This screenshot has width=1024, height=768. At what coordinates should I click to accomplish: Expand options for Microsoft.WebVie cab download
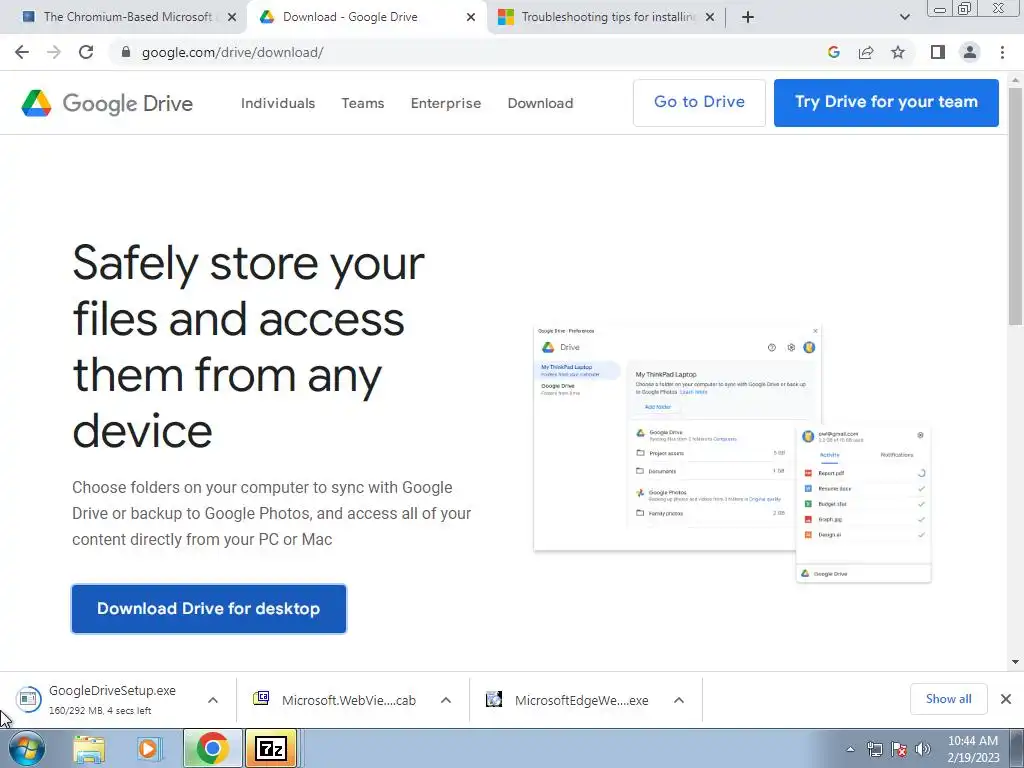[x=446, y=700]
